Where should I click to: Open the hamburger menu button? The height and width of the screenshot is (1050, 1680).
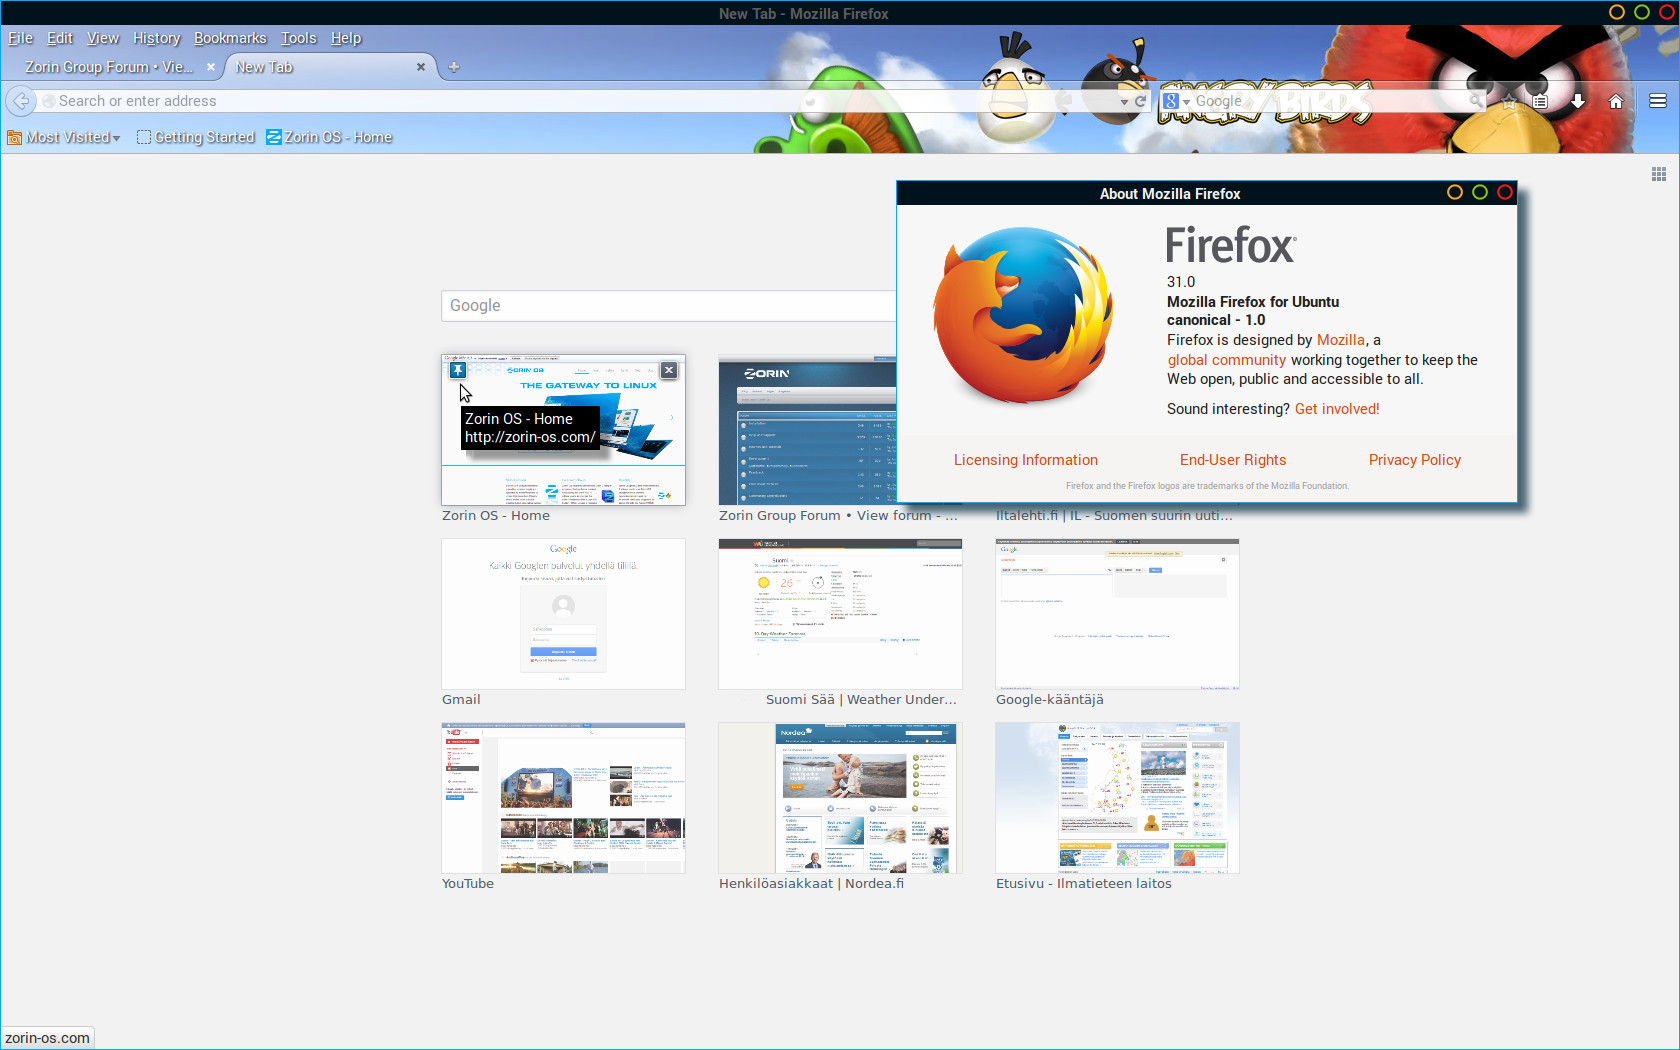coord(1657,101)
